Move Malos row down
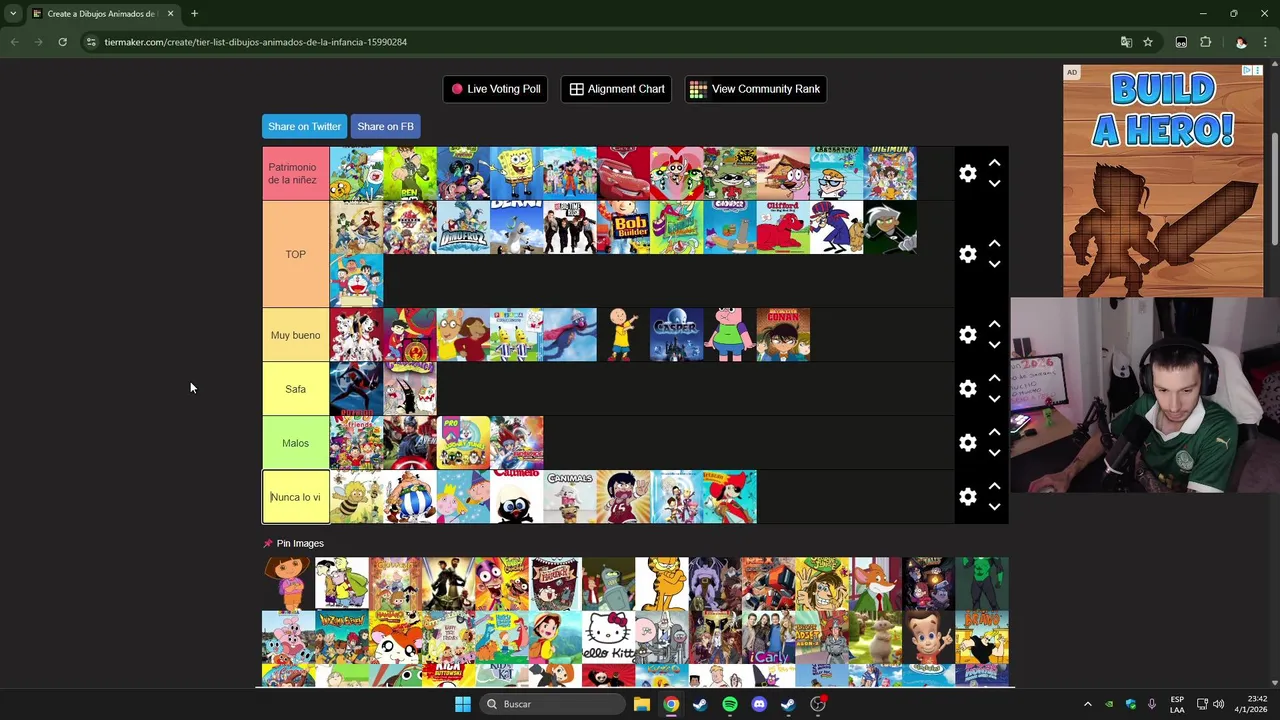 (994, 453)
